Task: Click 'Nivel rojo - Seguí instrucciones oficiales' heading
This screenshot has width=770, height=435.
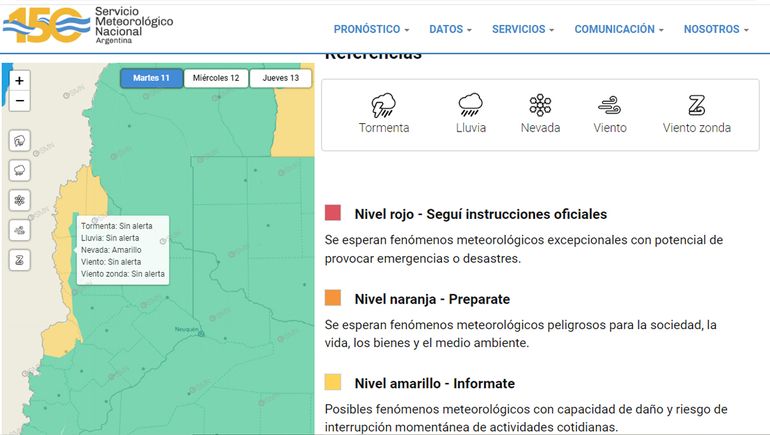Action: tap(481, 214)
